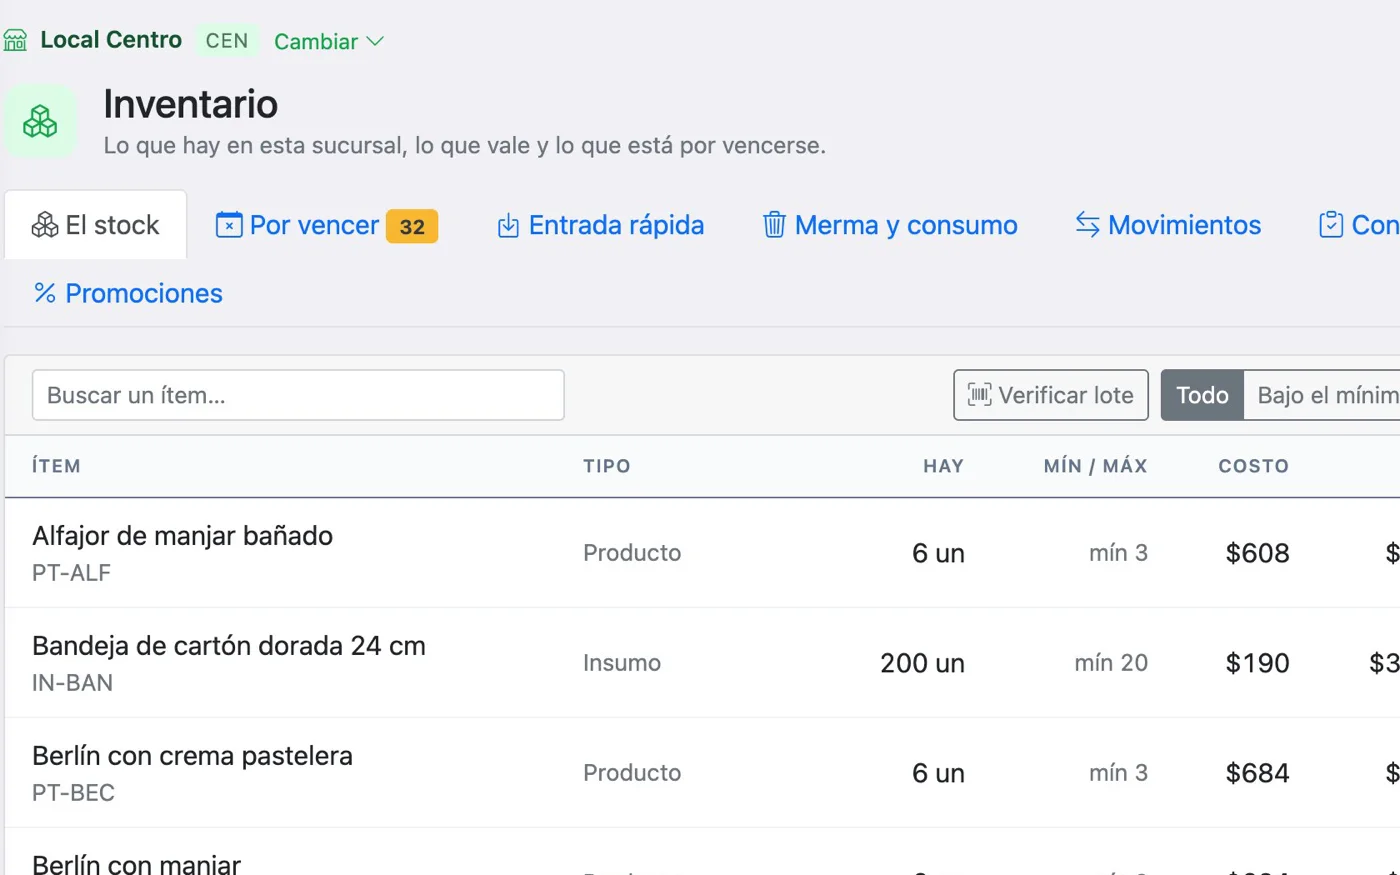The width and height of the screenshot is (1400, 875).
Task: Click the $608 cost of Alfajor
Action: coord(1257,553)
